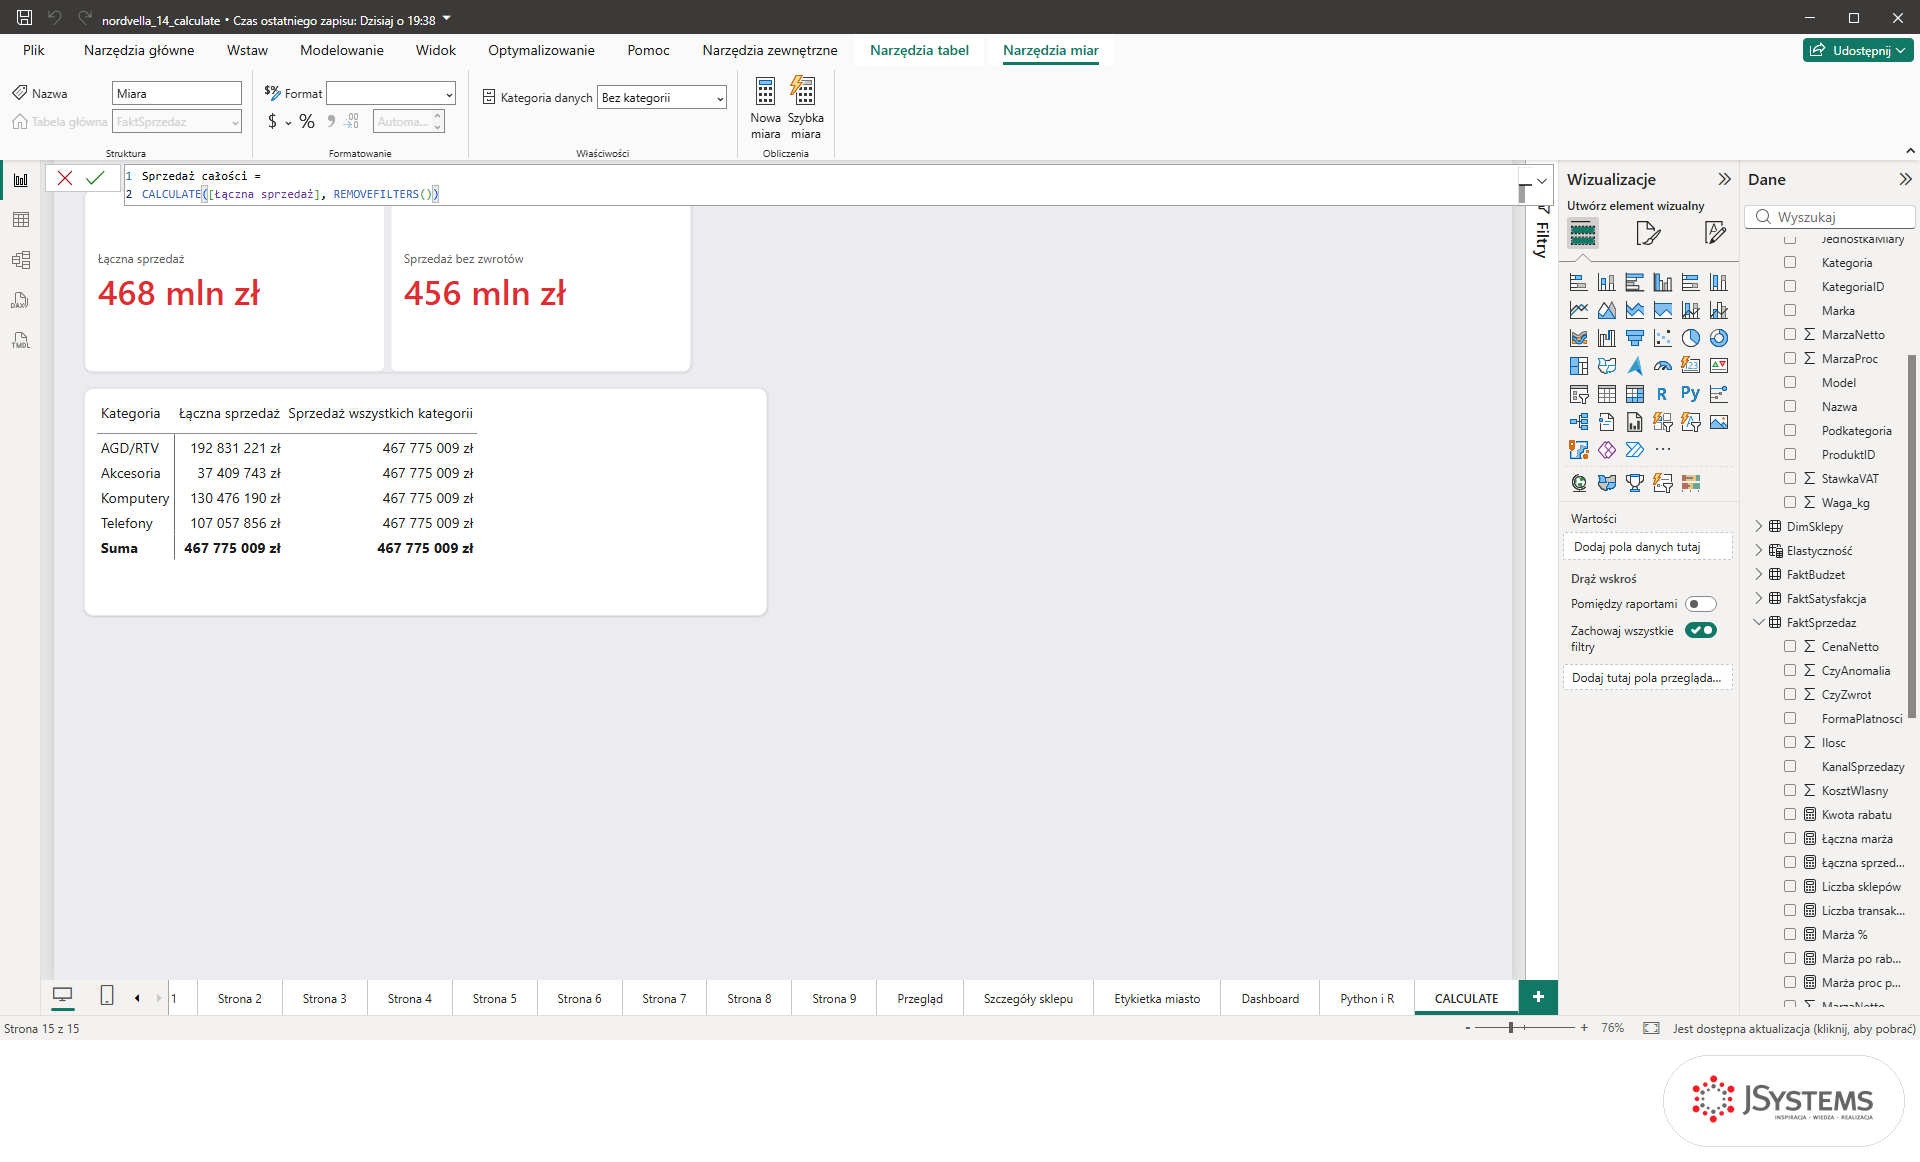Image resolution: width=1920 pixels, height=1162 pixels.
Task: Expand the formula bar chevron
Action: click(x=1541, y=181)
